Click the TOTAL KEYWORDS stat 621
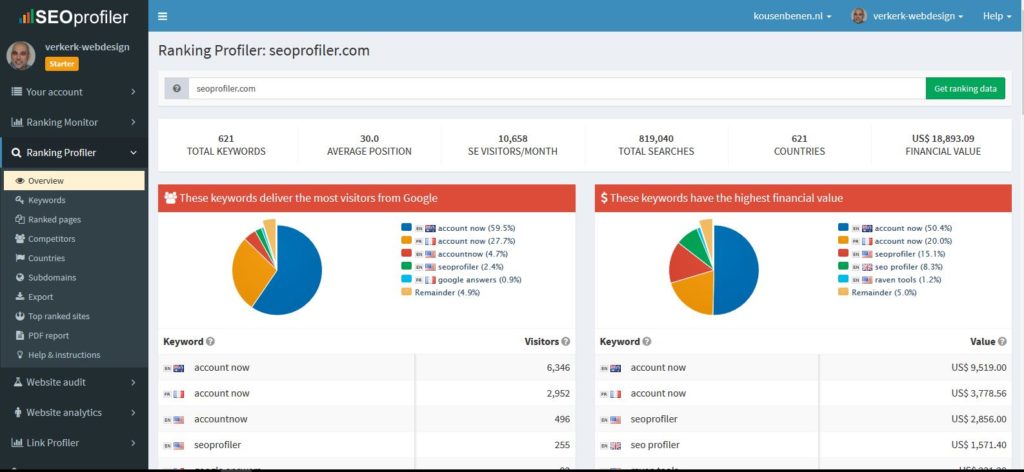Screen dimensions: 1024x472 click(226, 145)
